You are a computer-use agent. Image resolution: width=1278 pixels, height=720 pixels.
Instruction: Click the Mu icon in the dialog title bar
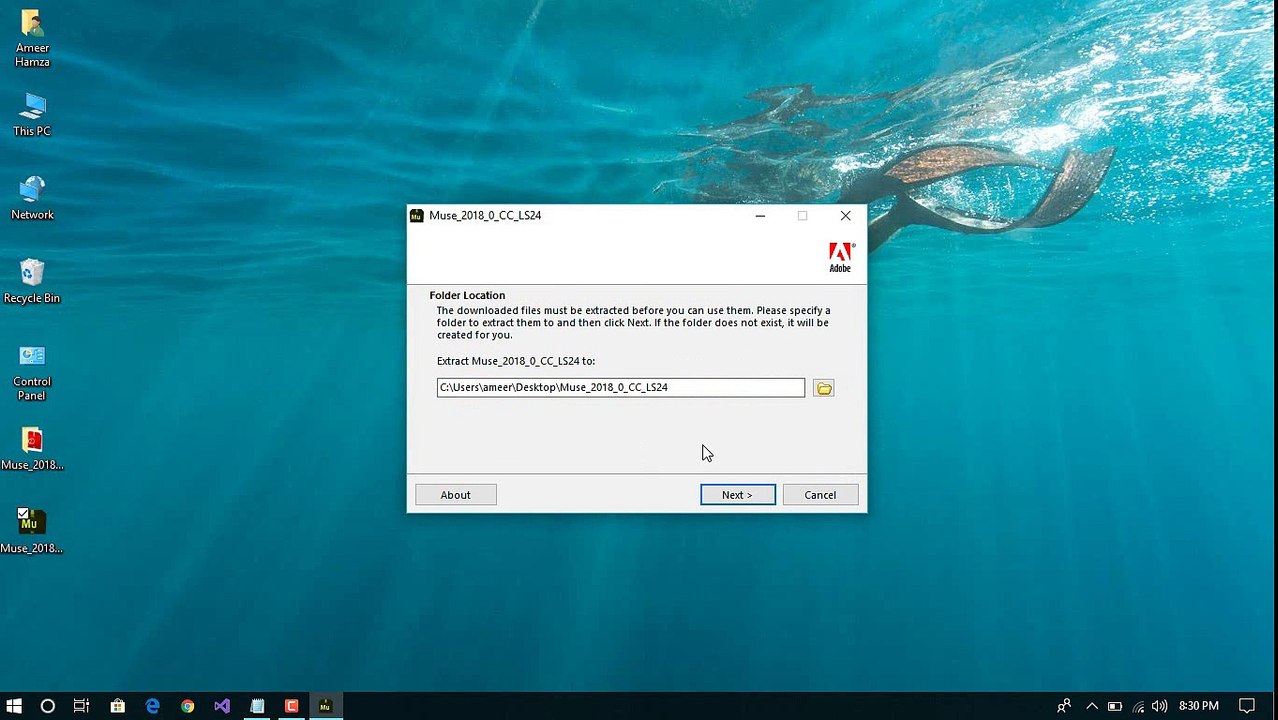click(417, 215)
